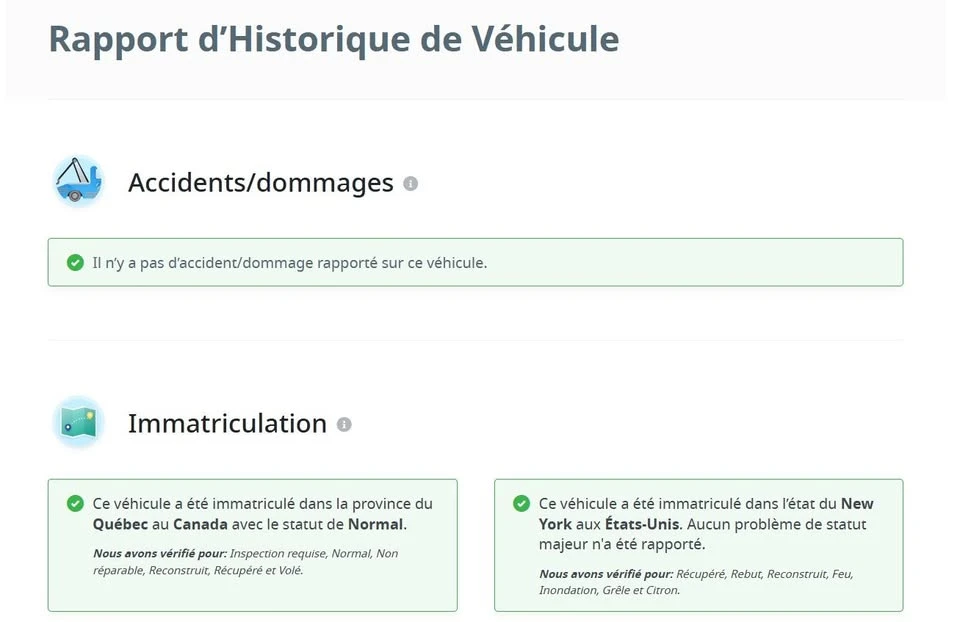
Task: Click the map icon for Immatriculation
Action: pos(78,422)
